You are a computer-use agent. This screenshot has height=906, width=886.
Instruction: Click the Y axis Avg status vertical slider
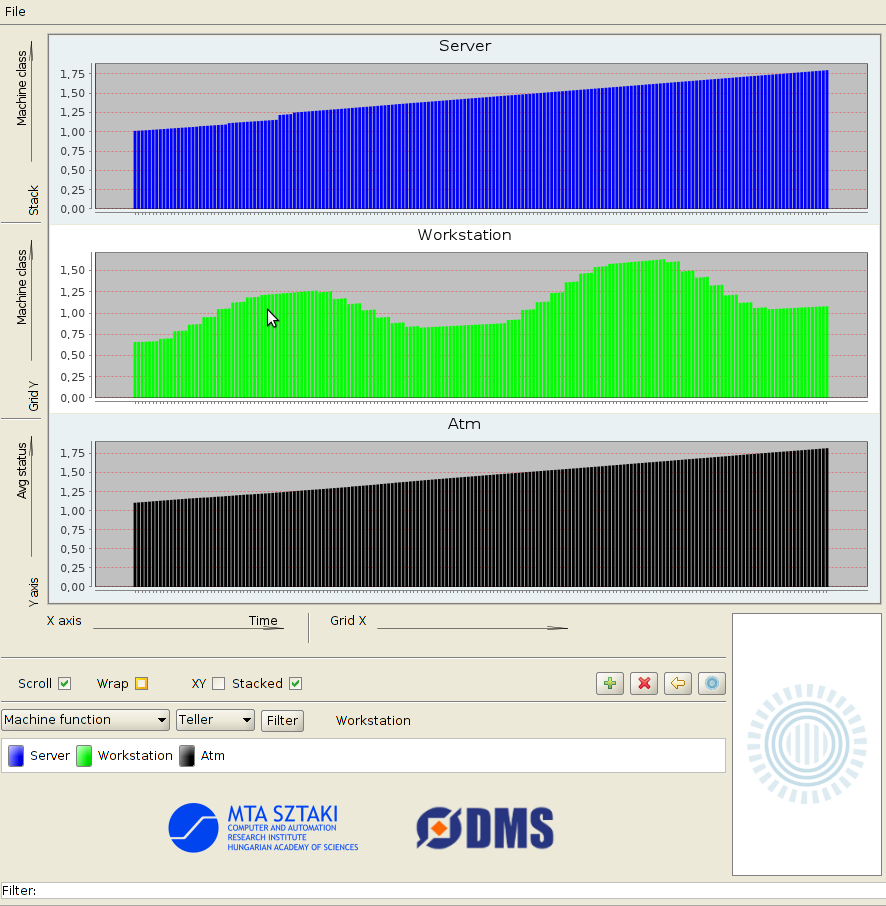[31, 497]
